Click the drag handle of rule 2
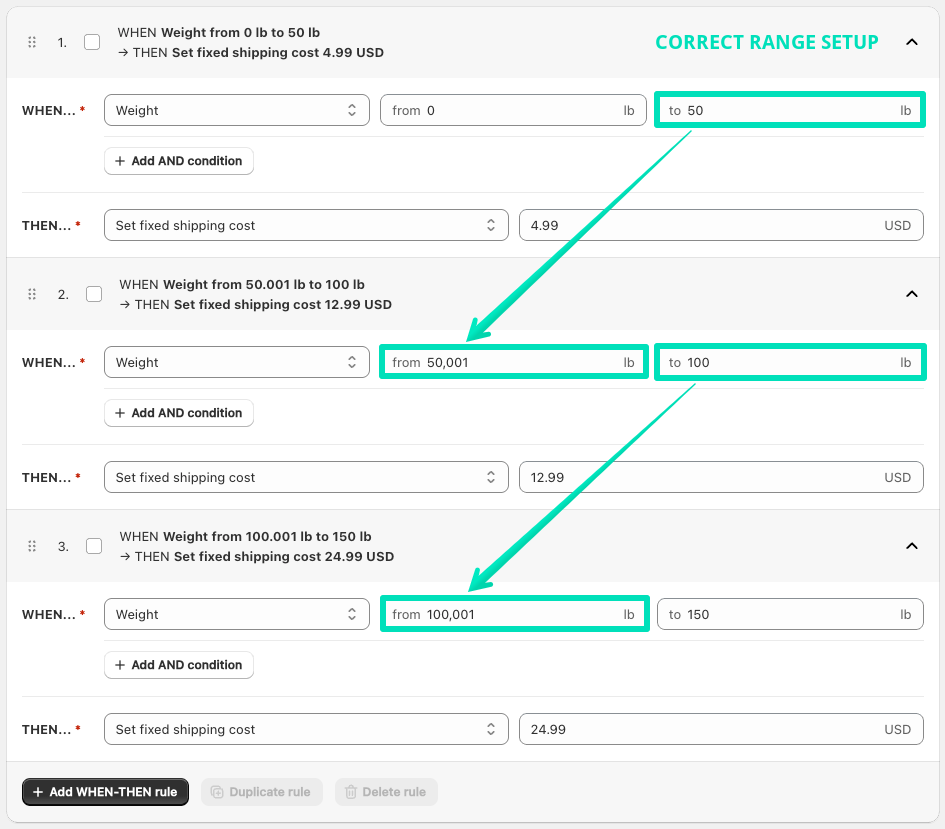Viewport: 945px width, 829px height. (x=32, y=294)
